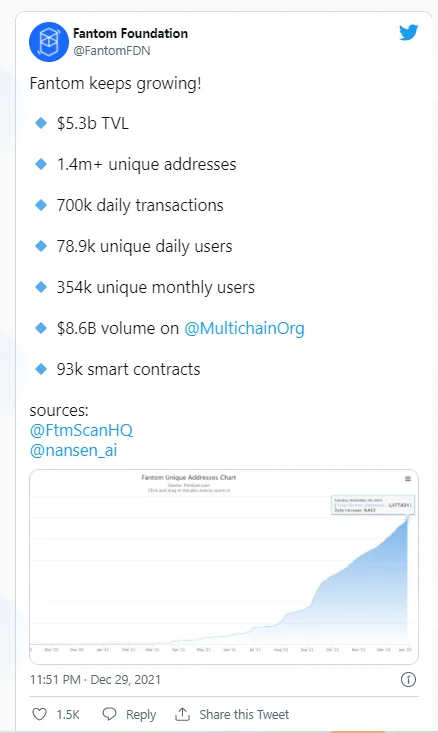Click the chart tooltip data box

pos(373,505)
